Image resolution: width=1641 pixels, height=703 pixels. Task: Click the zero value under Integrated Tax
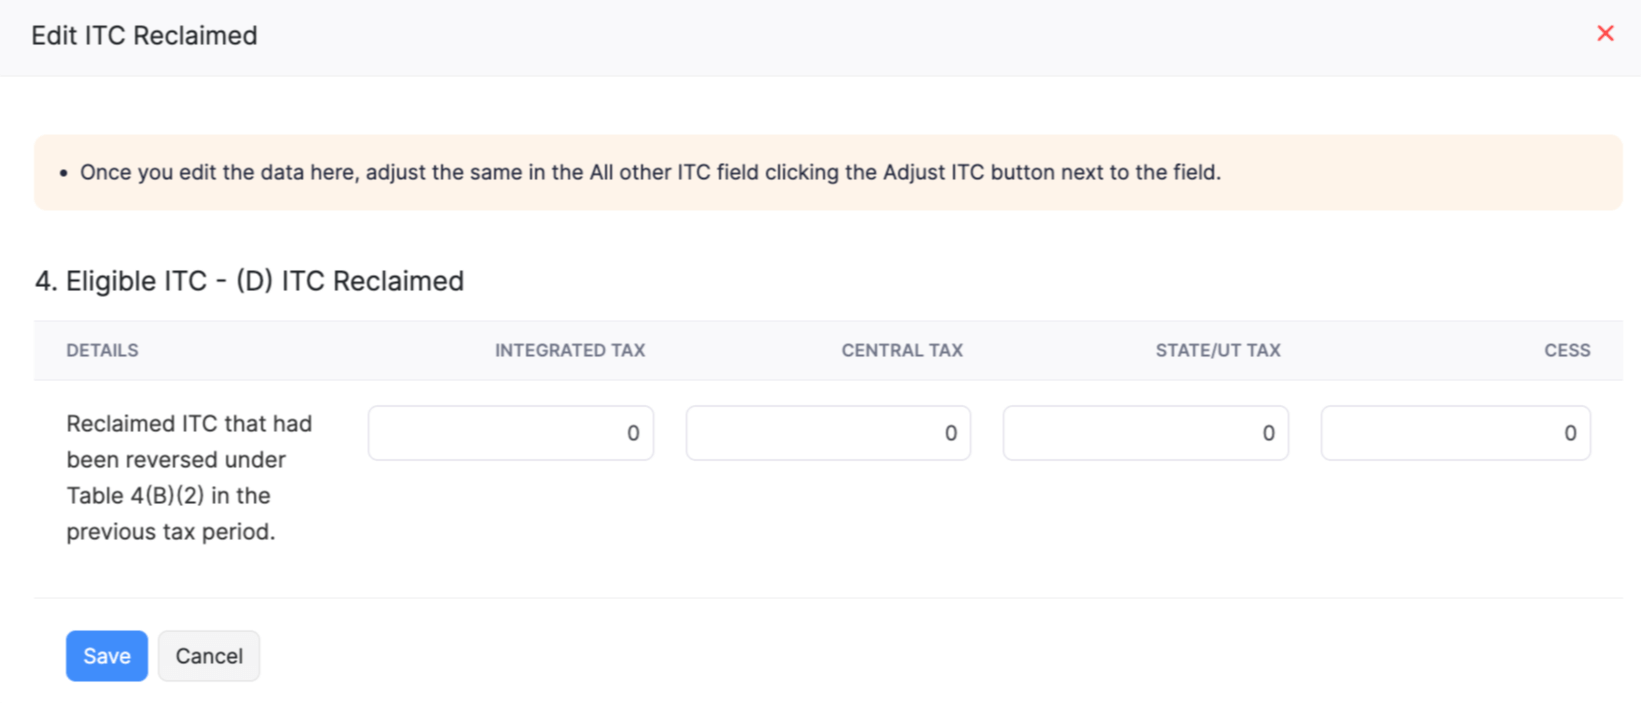tap(632, 432)
